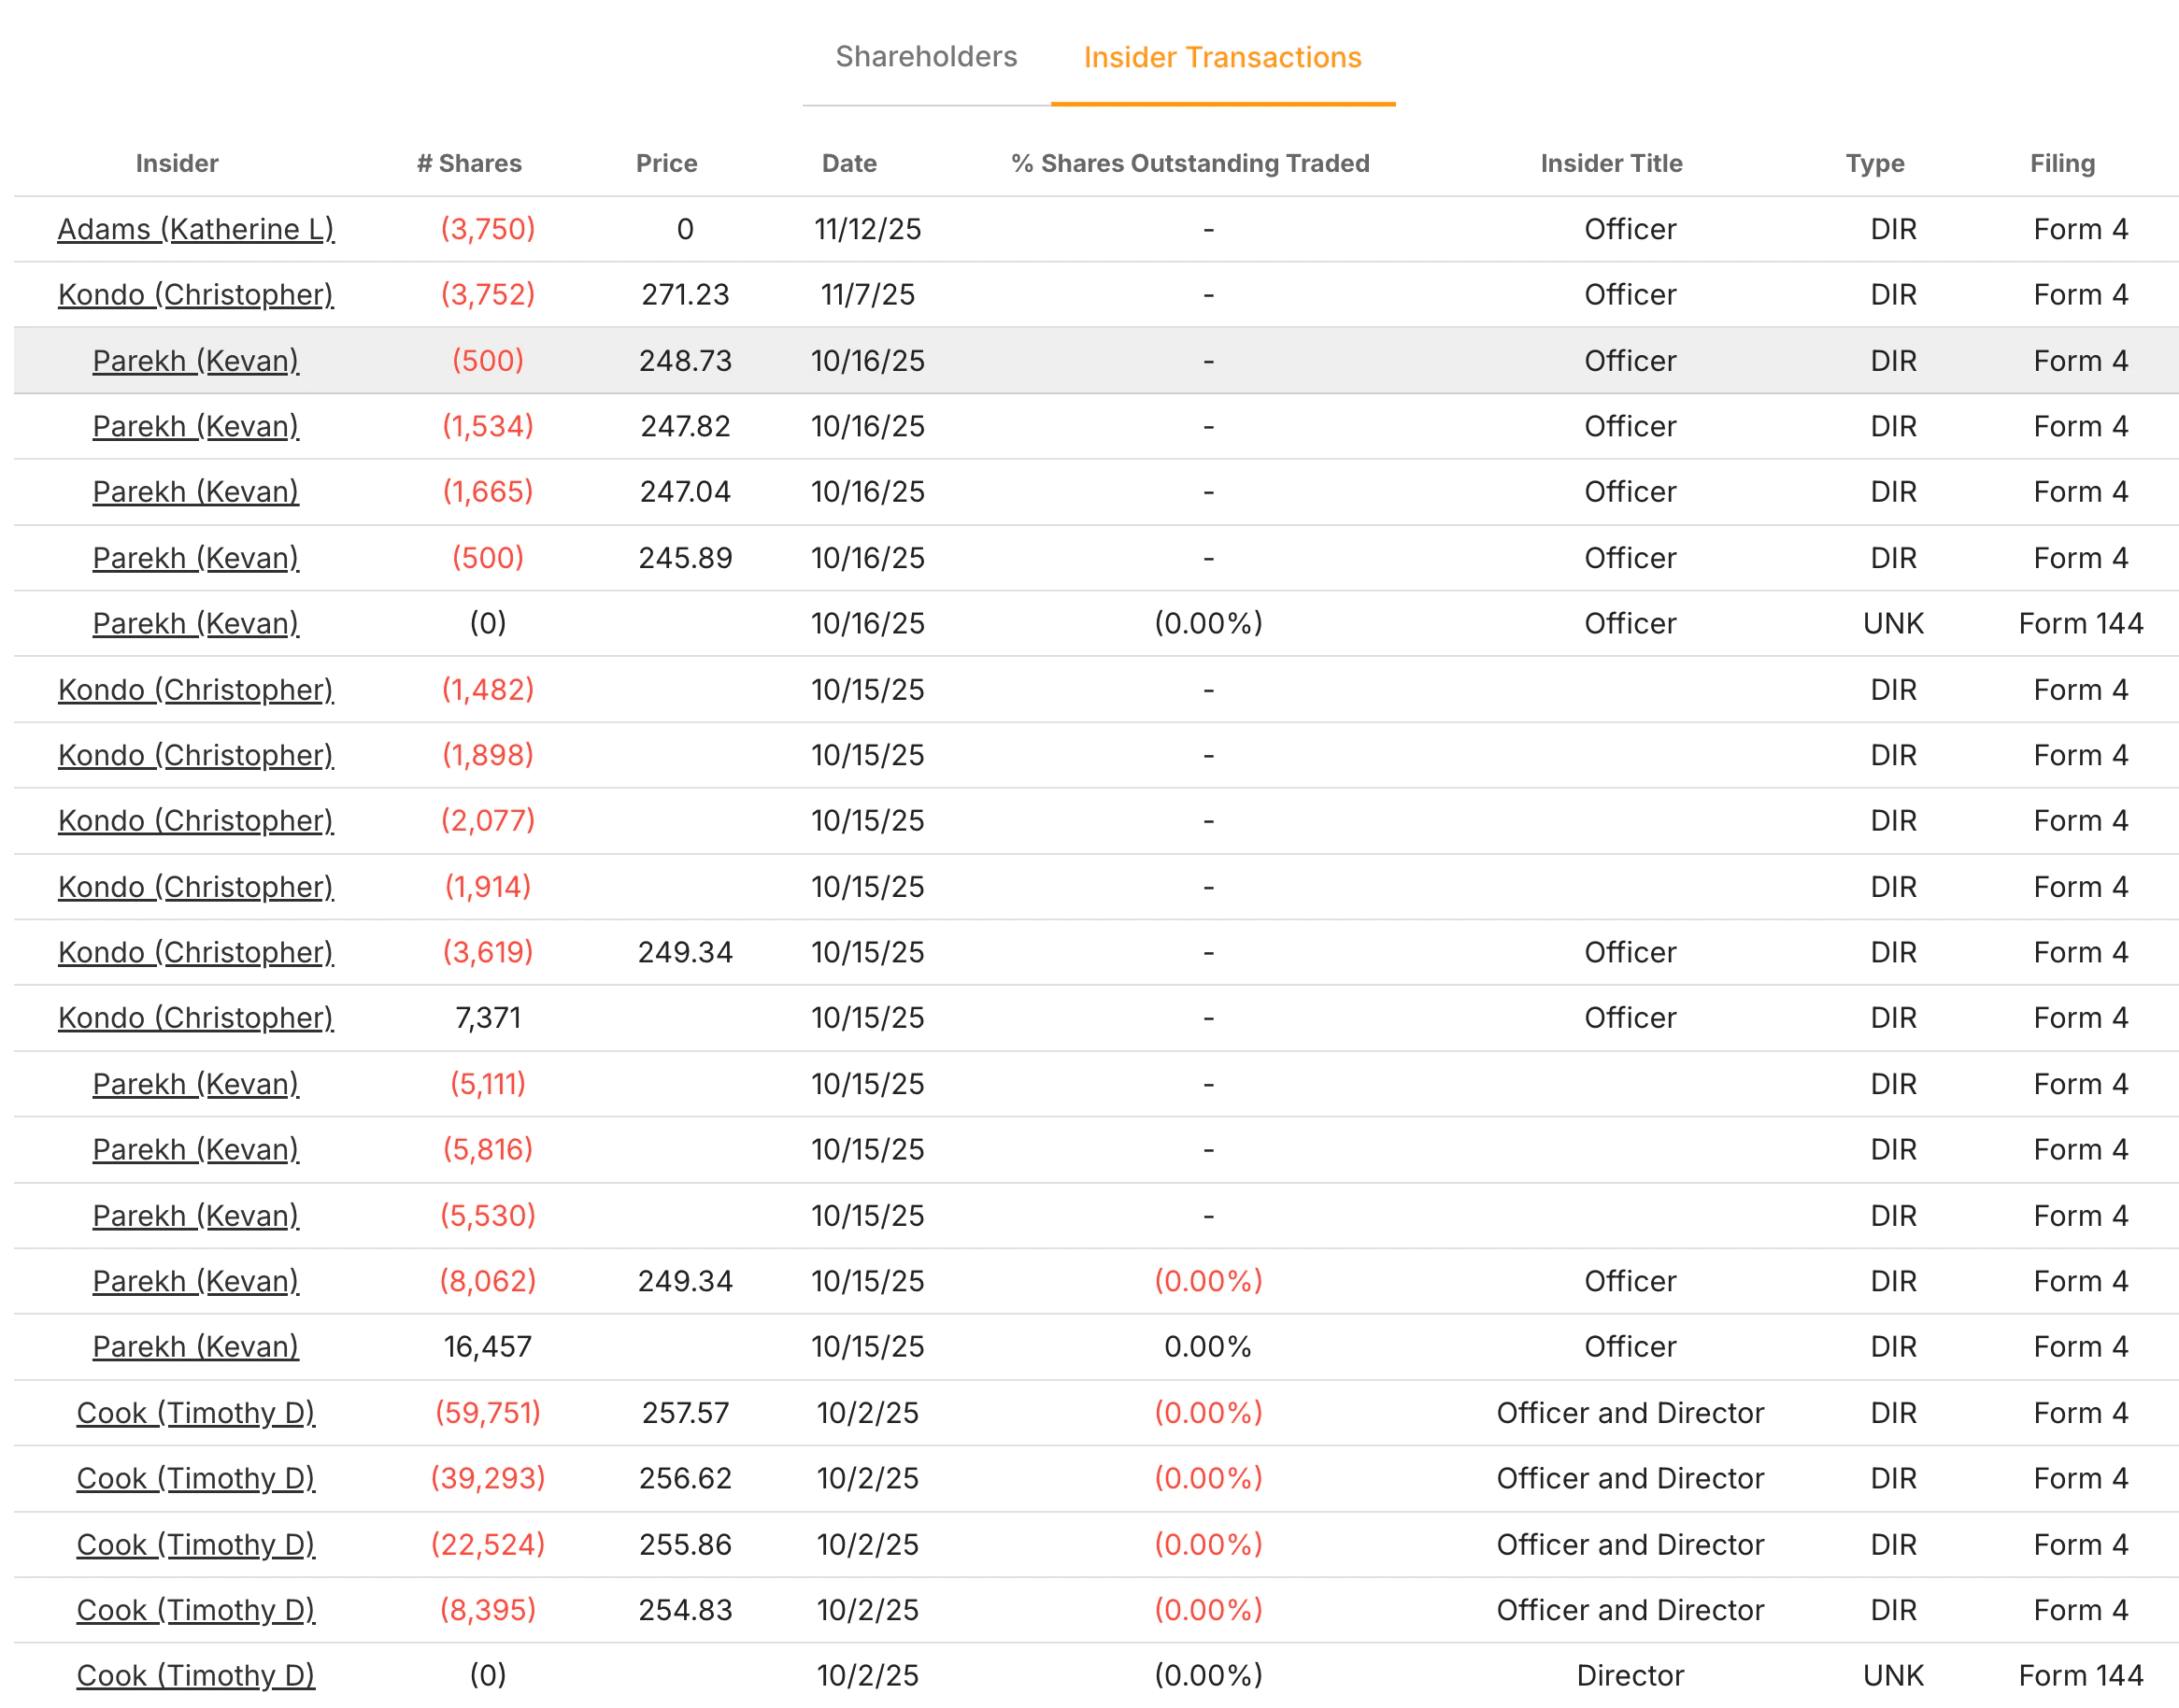Open Cook (Timothy D) link in last Form 144 row
This screenshot has height=1708, width=2179.
195,1675
